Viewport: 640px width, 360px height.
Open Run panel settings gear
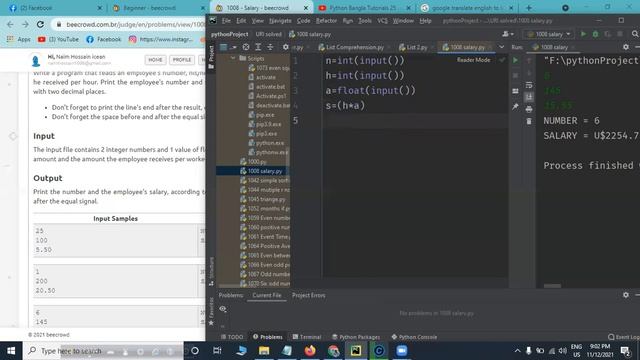tap(626, 47)
